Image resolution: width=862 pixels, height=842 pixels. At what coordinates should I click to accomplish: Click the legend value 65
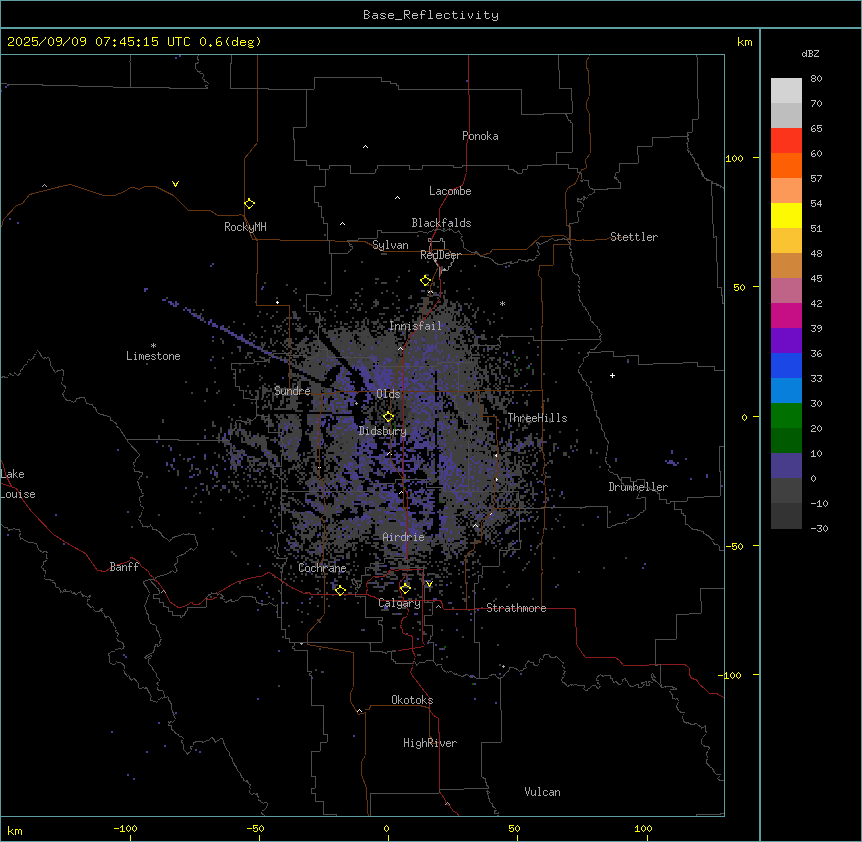pyautogui.click(x=816, y=129)
